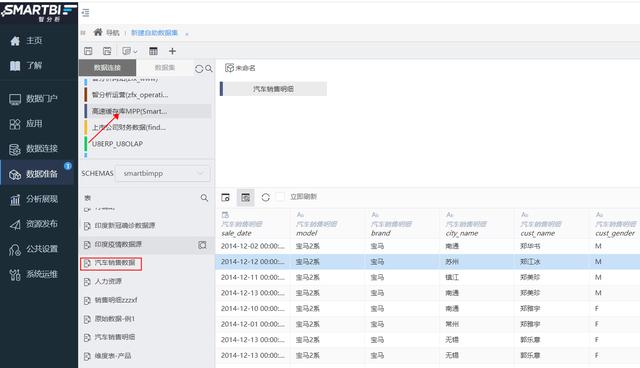Select the 人力资源 table
Image resolution: width=640 pixels, height=368 pixels.
point(108,282)
